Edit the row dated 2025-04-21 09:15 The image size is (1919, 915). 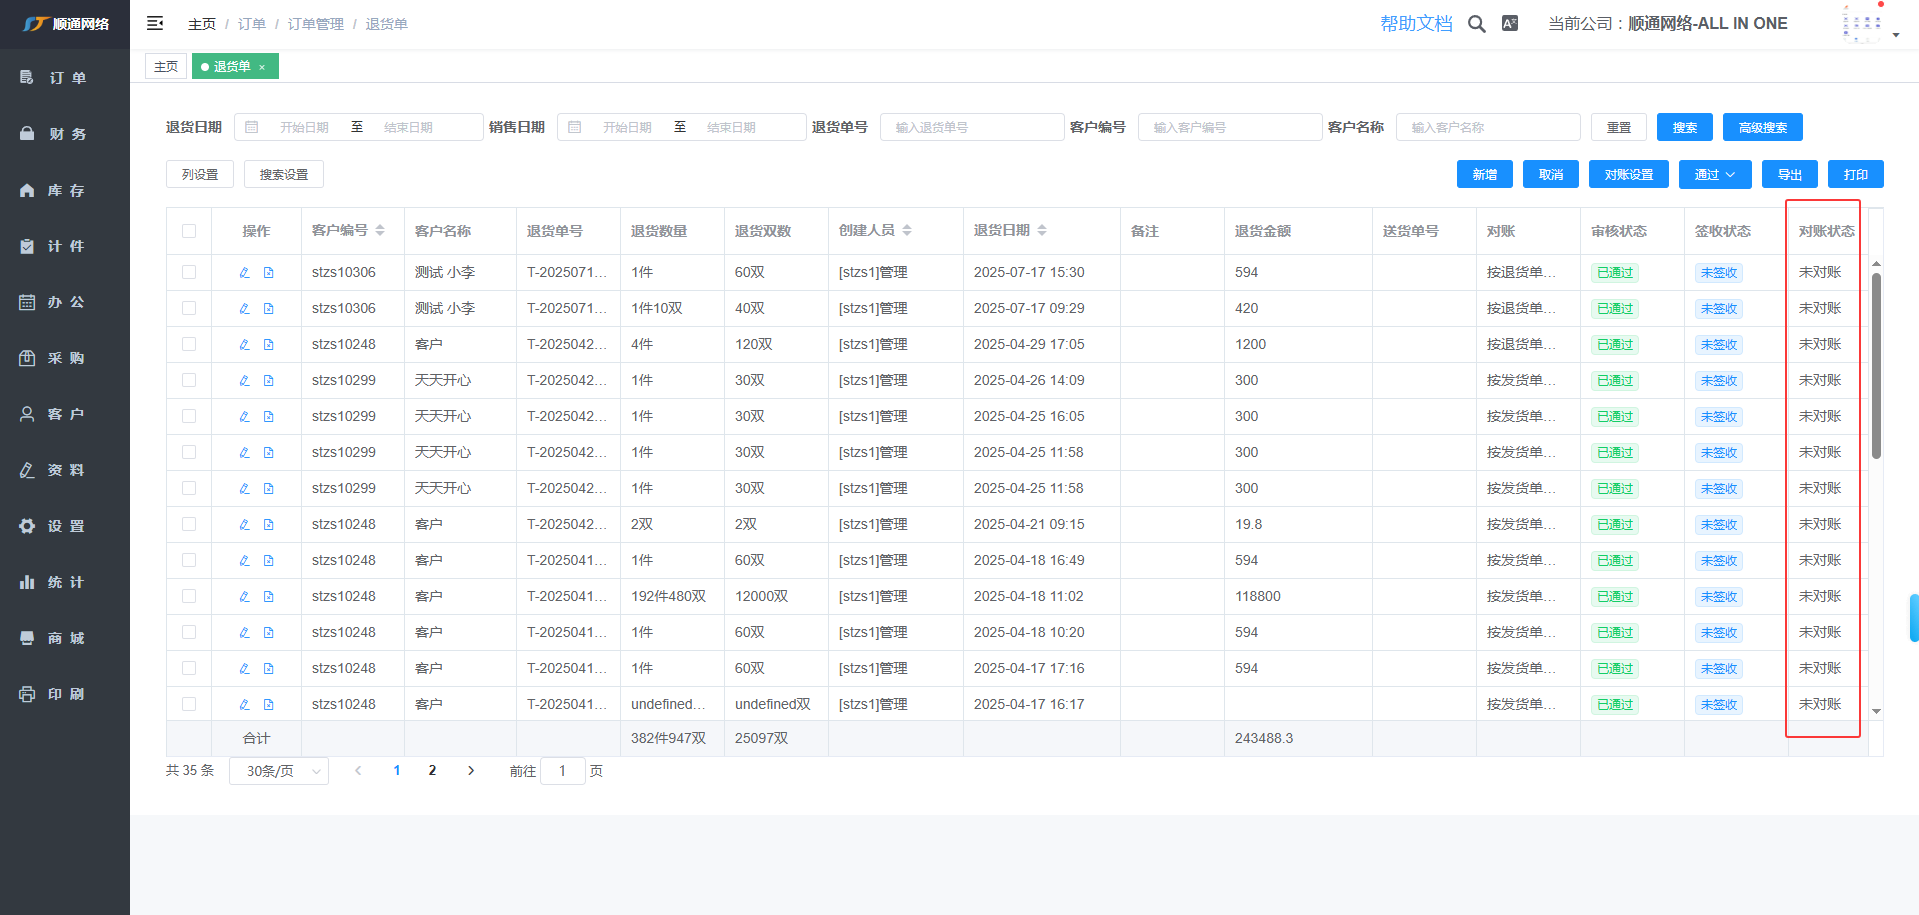click(244, 524)
